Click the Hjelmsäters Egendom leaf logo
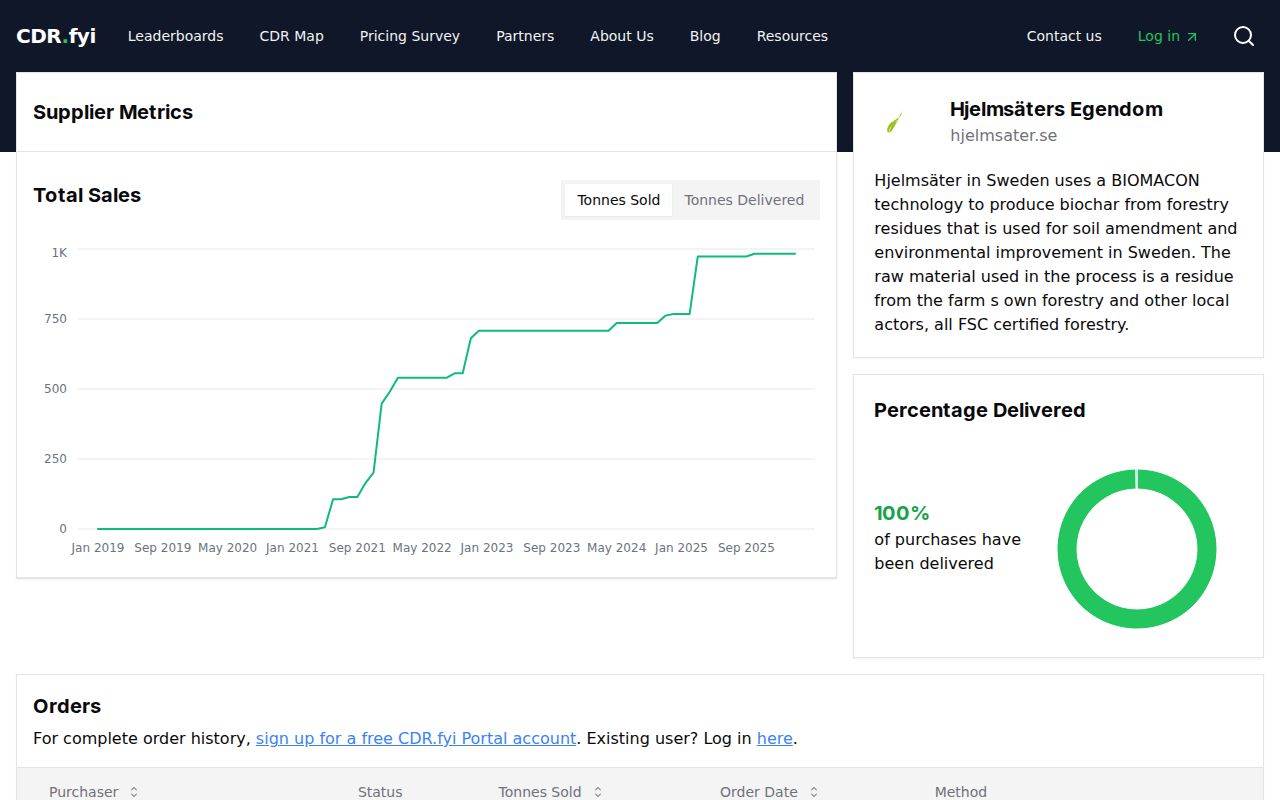Viewport: 1280px width, 800px height. (x=894, y=123)
